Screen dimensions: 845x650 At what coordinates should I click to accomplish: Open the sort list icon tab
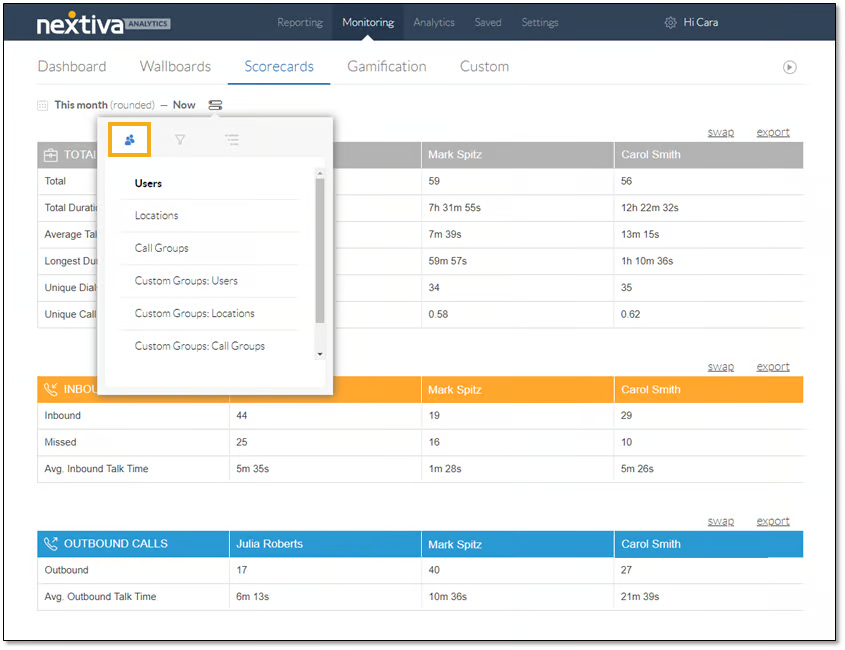coord(232,140)
